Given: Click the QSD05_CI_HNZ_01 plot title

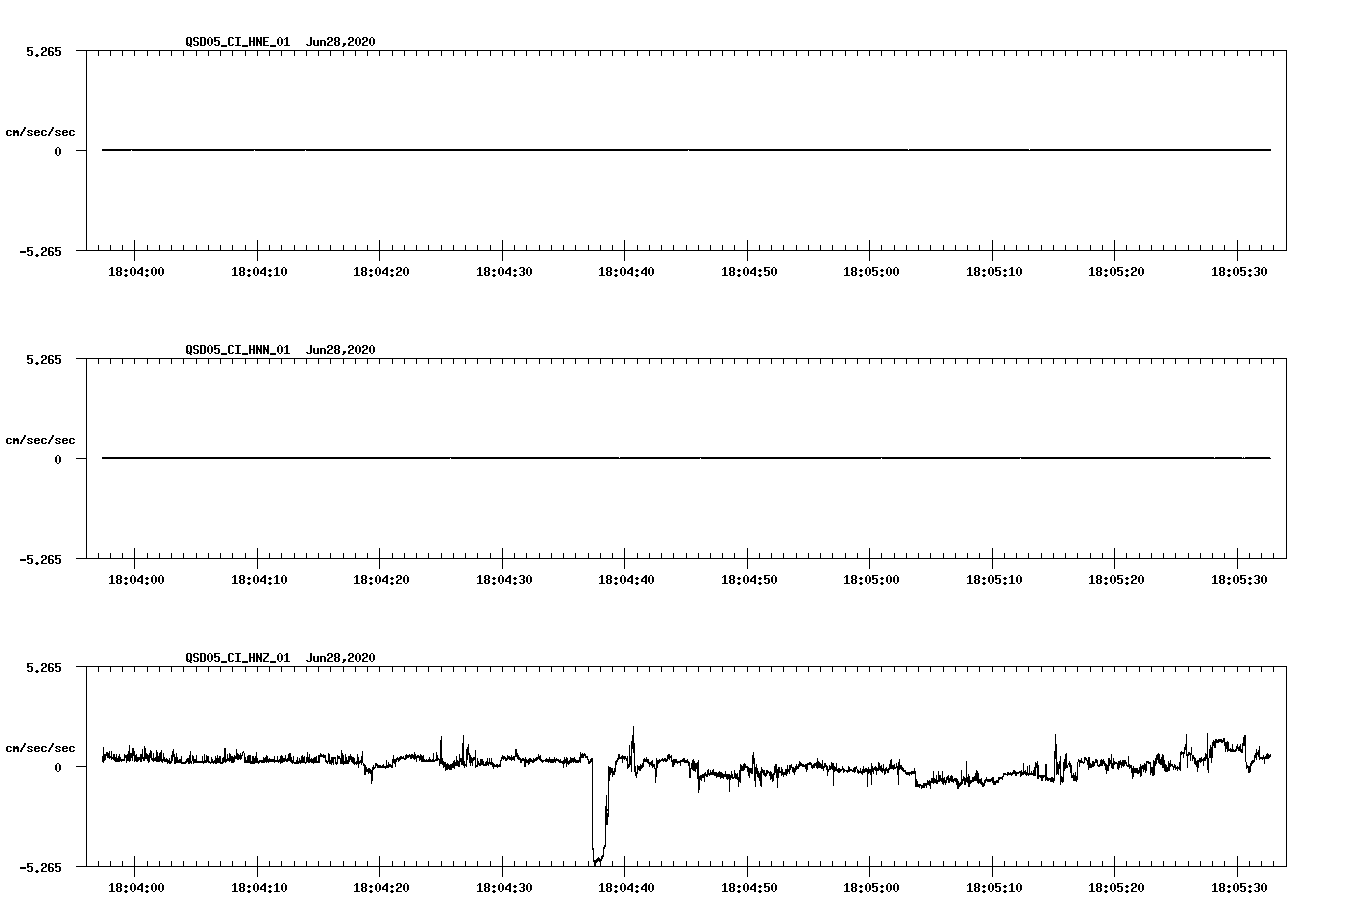Looking at the screenshot, I should 280,658.
